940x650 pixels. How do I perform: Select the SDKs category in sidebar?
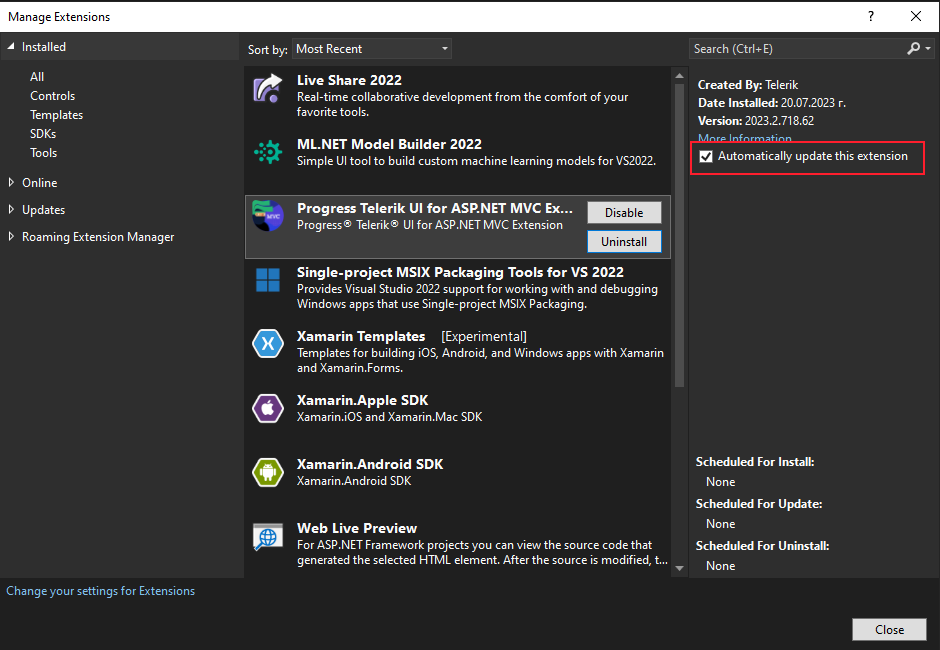[43, 134]
